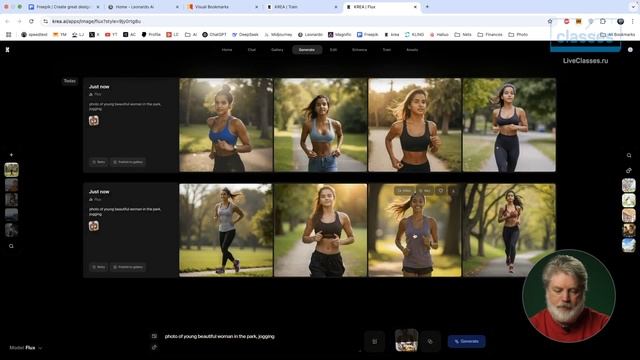
Task: Select the first session thumbnail in left sidebar
Action: (x=11, y=170)
